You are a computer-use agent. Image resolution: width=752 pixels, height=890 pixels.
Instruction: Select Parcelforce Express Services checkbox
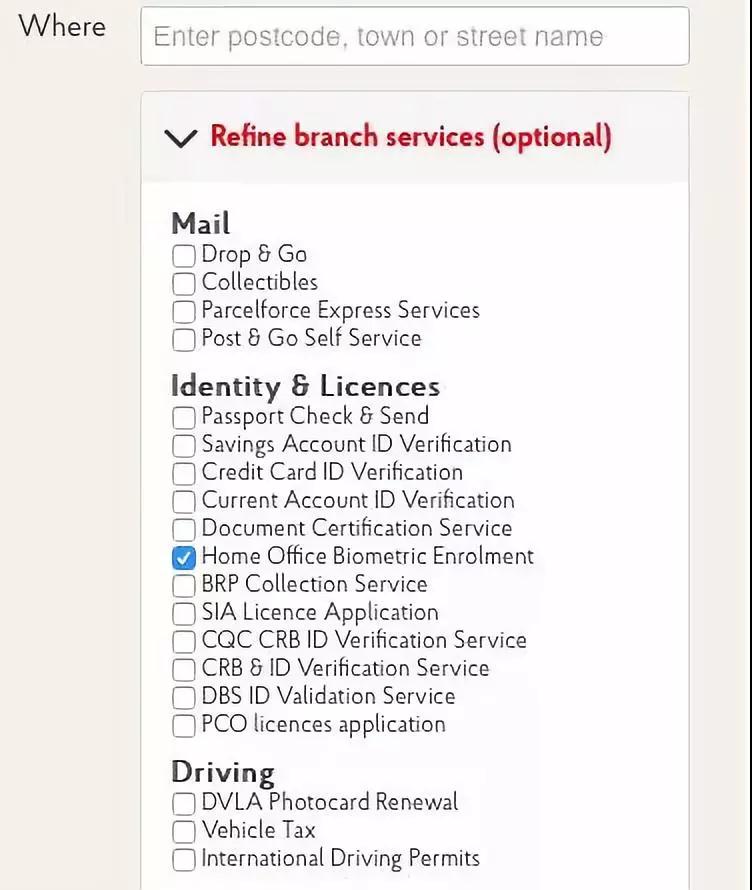pyautogui.click(x=184, y=312)
